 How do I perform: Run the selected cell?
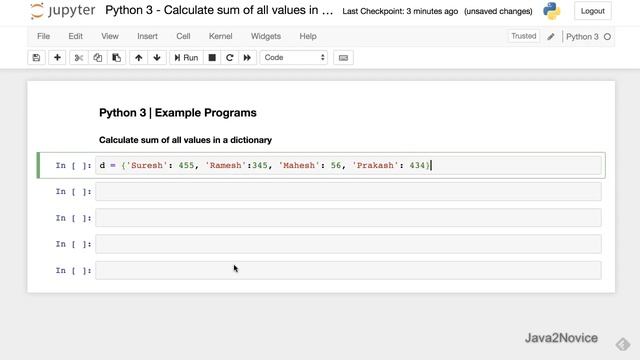pos(186,58)
